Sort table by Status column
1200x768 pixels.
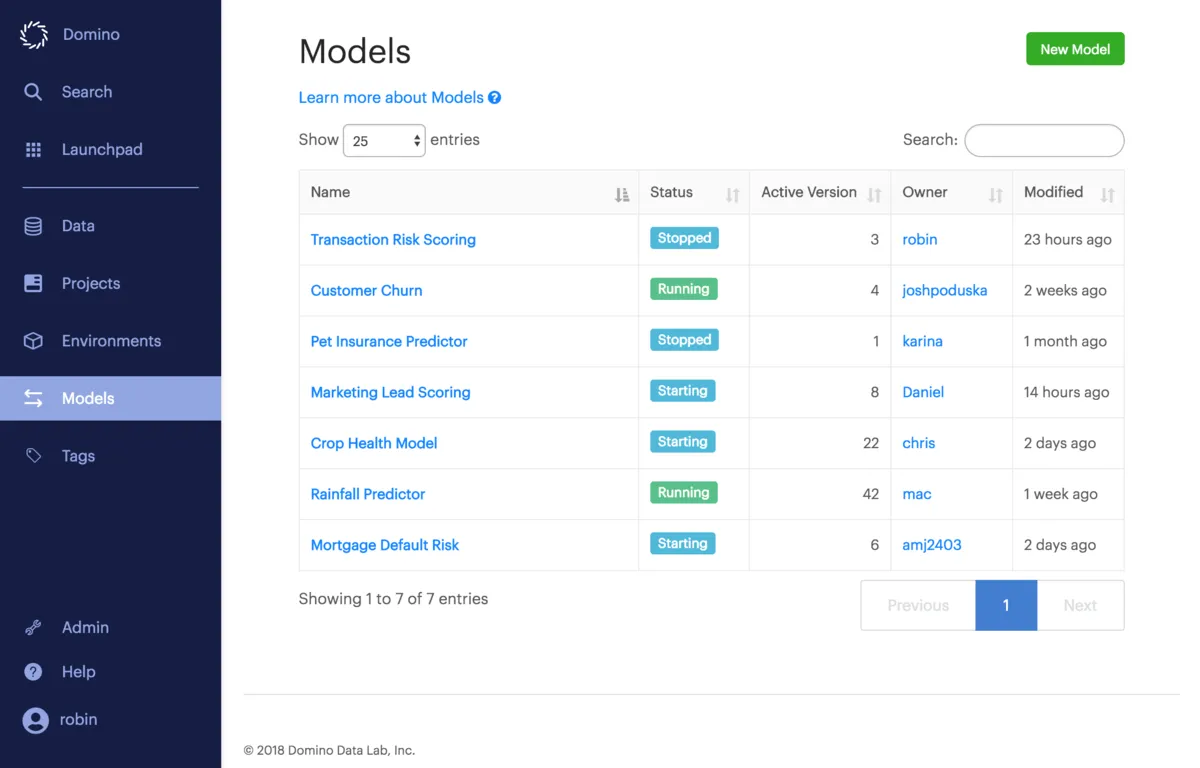pyautogui.click(x=732, y=195)
